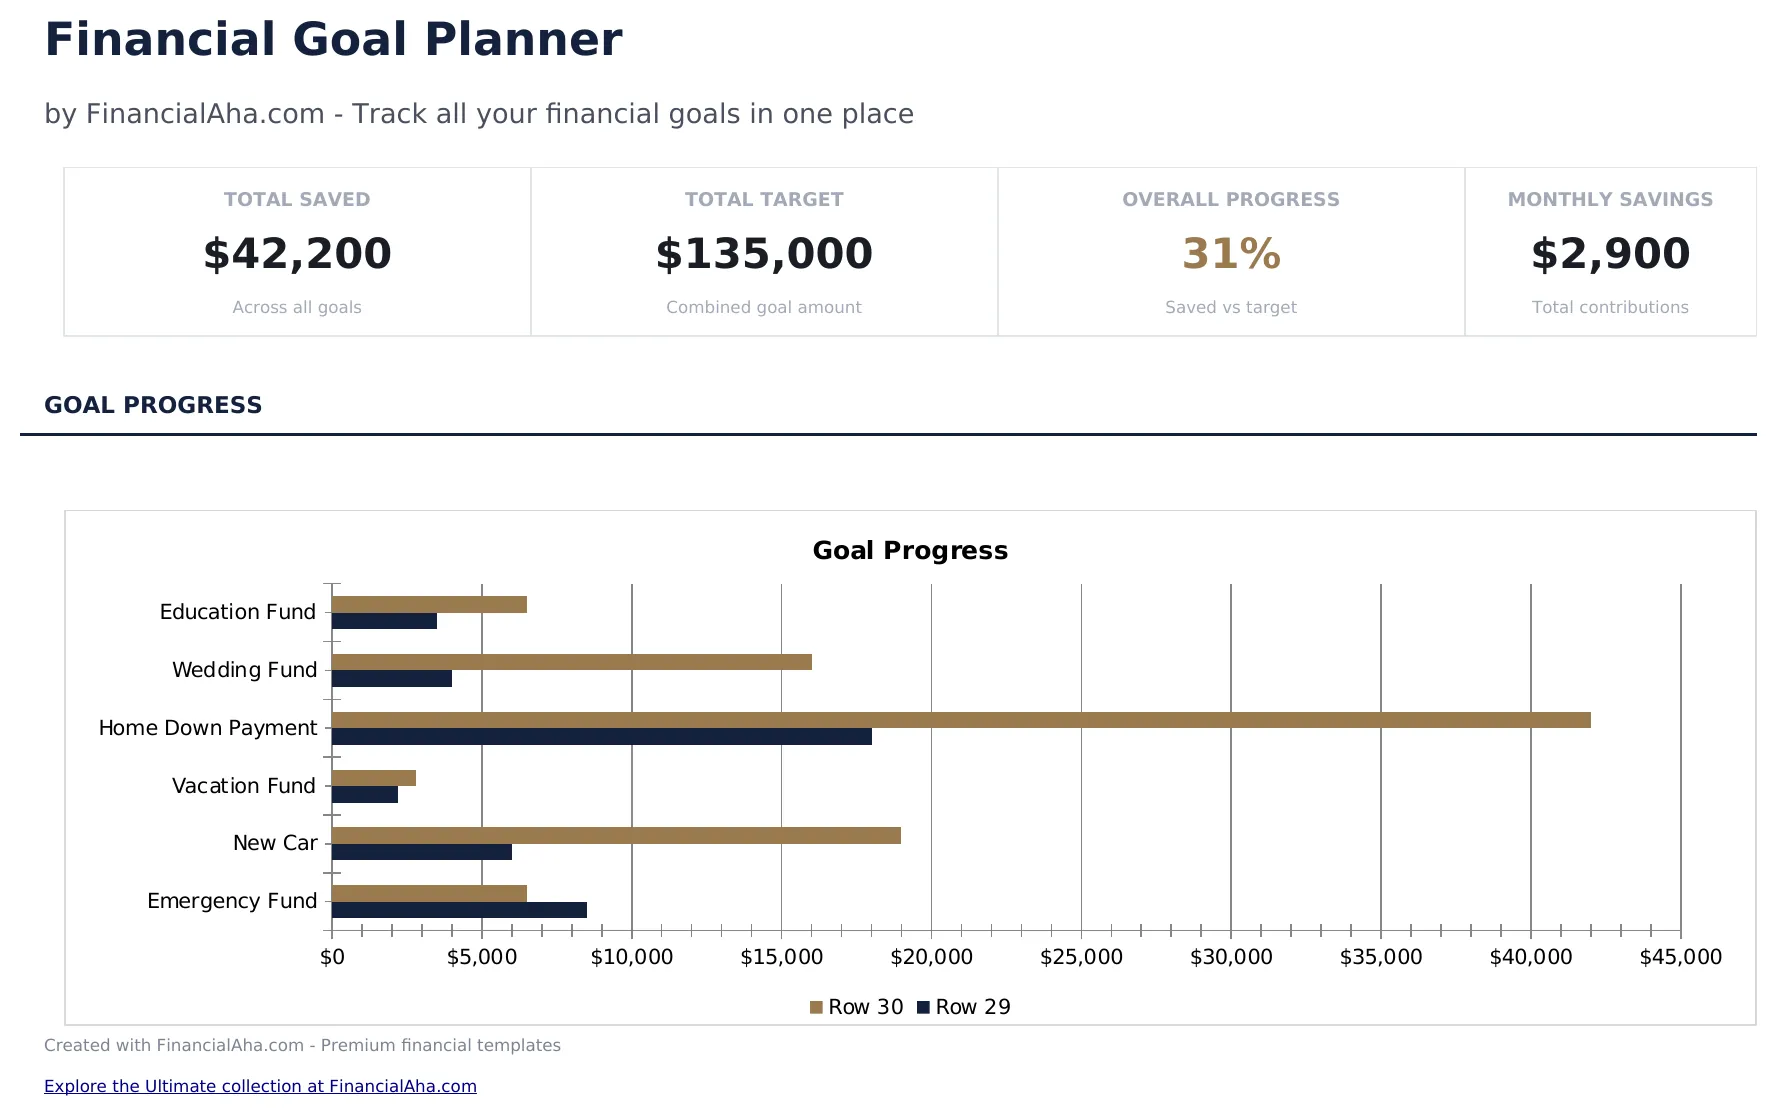Viewport: 1777px width, 1116px height.
Task: Select the OVERALL PROGRESS summary card
Action: (1230, 251)
